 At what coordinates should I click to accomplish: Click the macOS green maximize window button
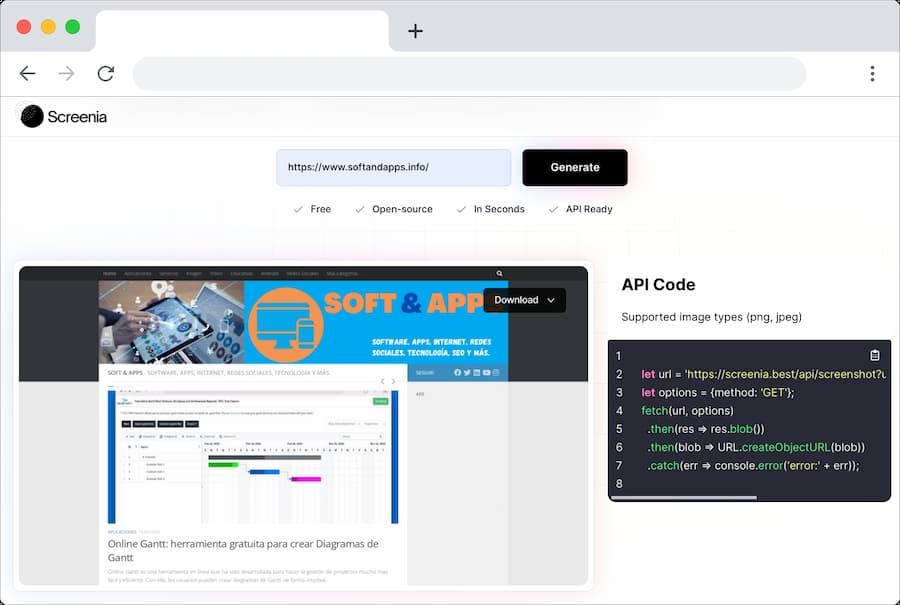tap(72, 27)
